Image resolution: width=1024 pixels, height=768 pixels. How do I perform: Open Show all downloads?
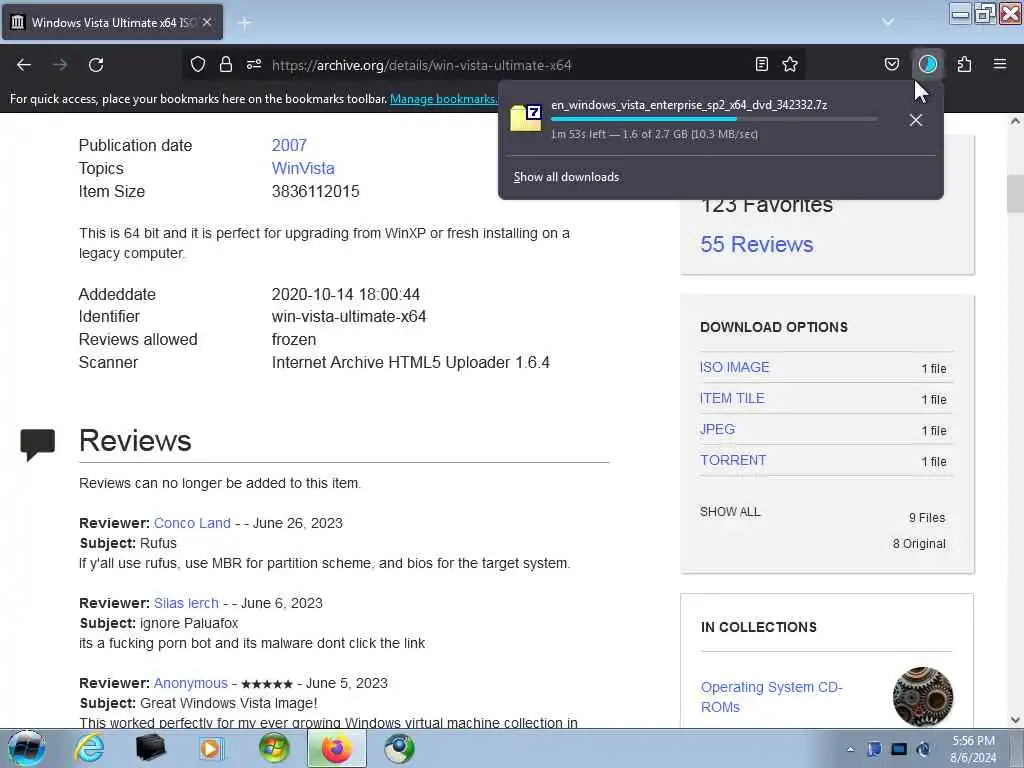pyautogui.click(x=566, y=177)
